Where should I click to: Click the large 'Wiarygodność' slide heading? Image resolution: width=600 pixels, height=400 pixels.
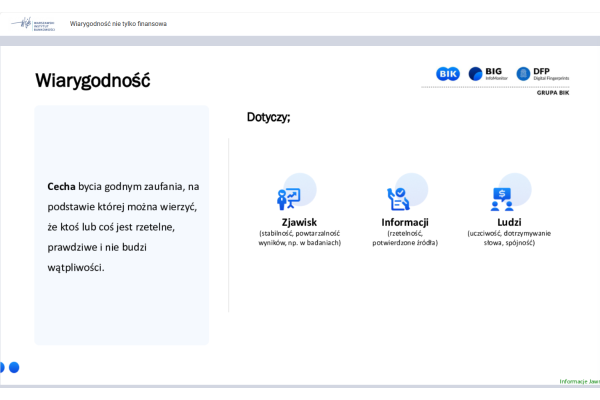[x=93, y=80]
